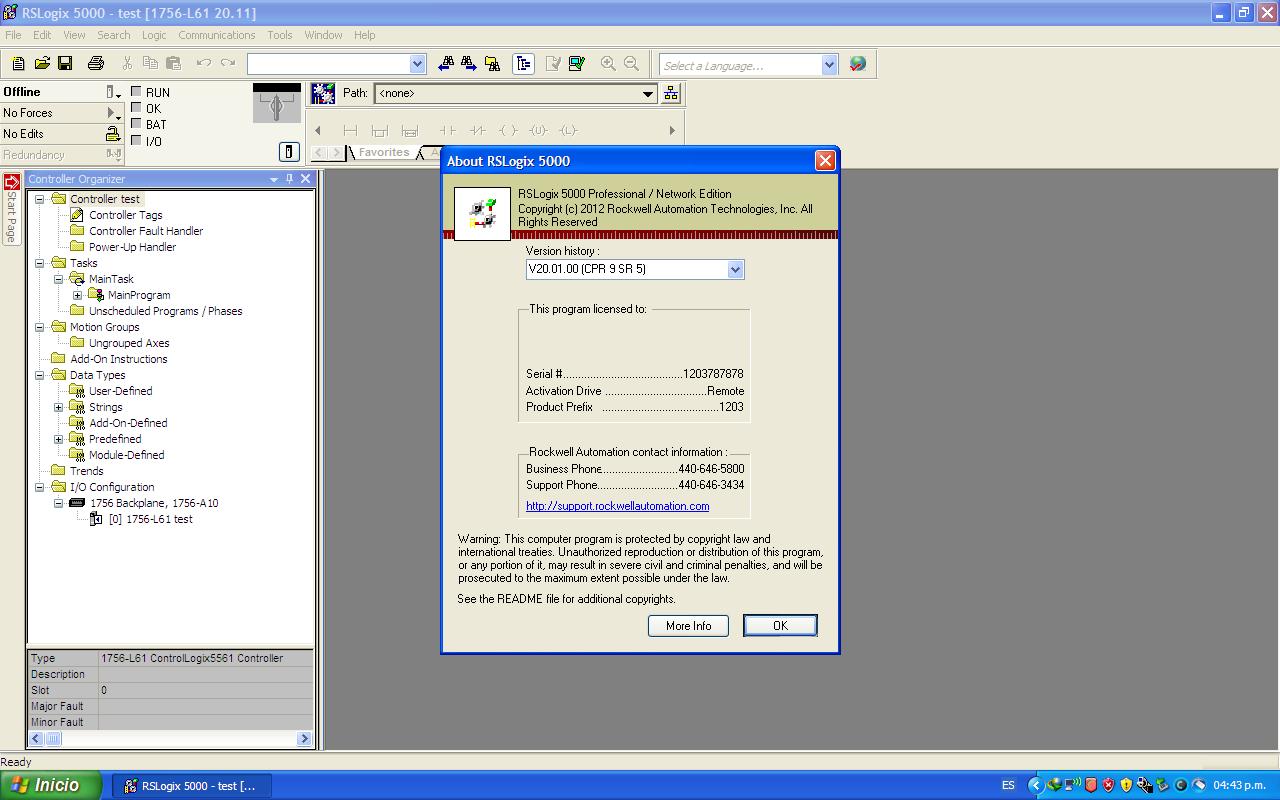Viewport: 1280px width, 800px height.
Task: Cut selection with the scissors icon
Action: click(x=127, y=63)
